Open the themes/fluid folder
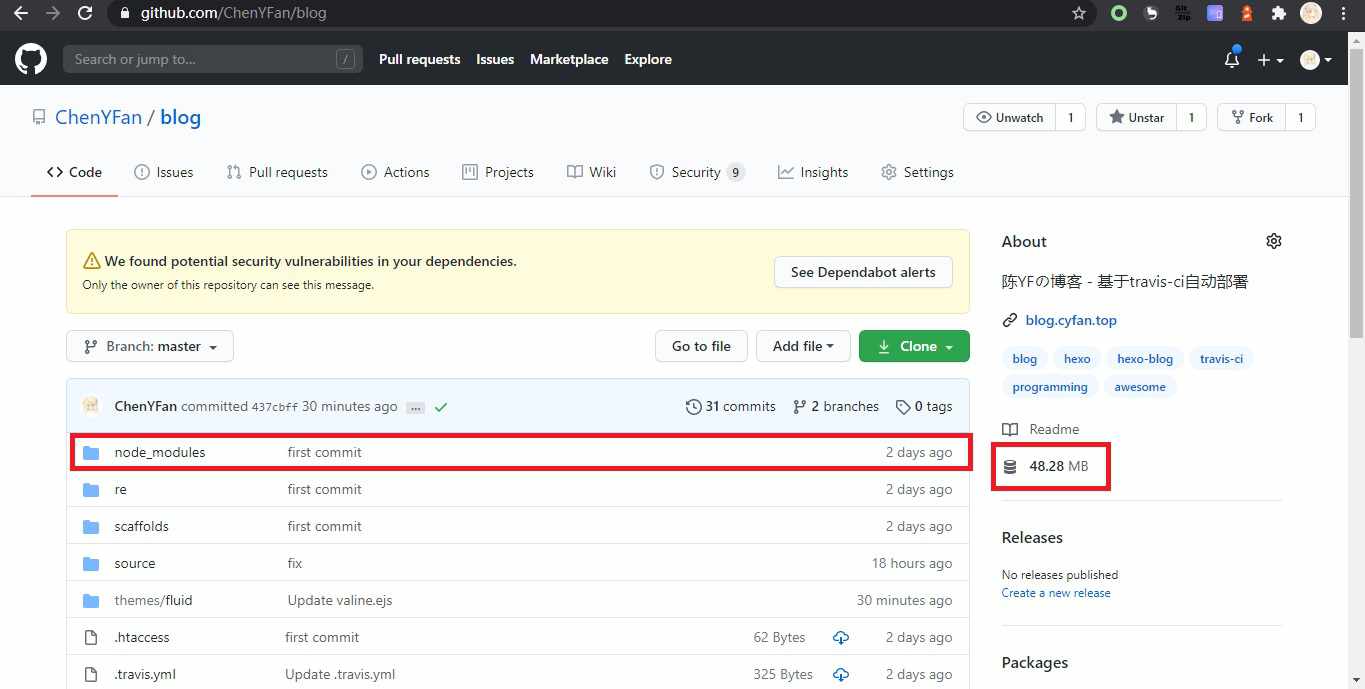The image size is (1365, 689). click(x=153, y=601)
